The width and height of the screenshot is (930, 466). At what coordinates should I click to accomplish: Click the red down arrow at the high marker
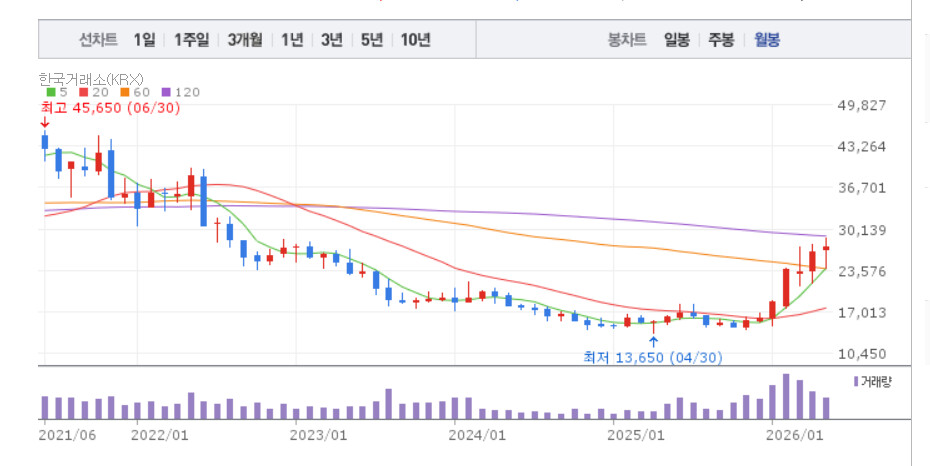[44, 123]
